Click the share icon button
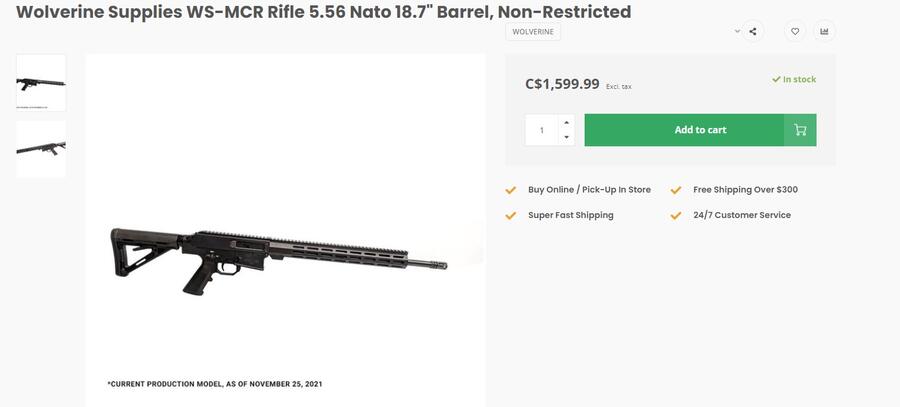Viewport: 900px width, 407px height. pos(753,31)
